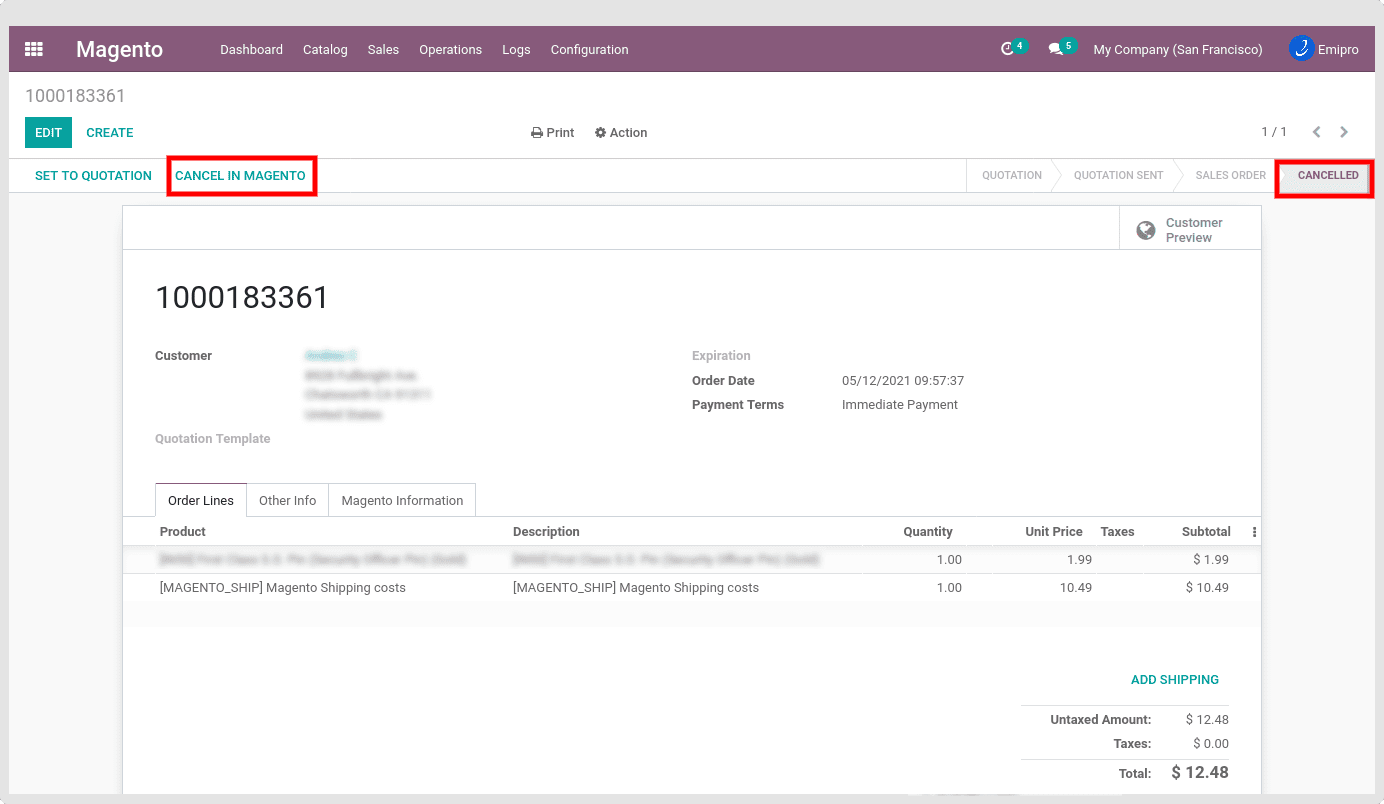Sort by the Quantity column header
Image resolution: width=1384 pixels, height=804 pixels.
[x=928, y=532]
